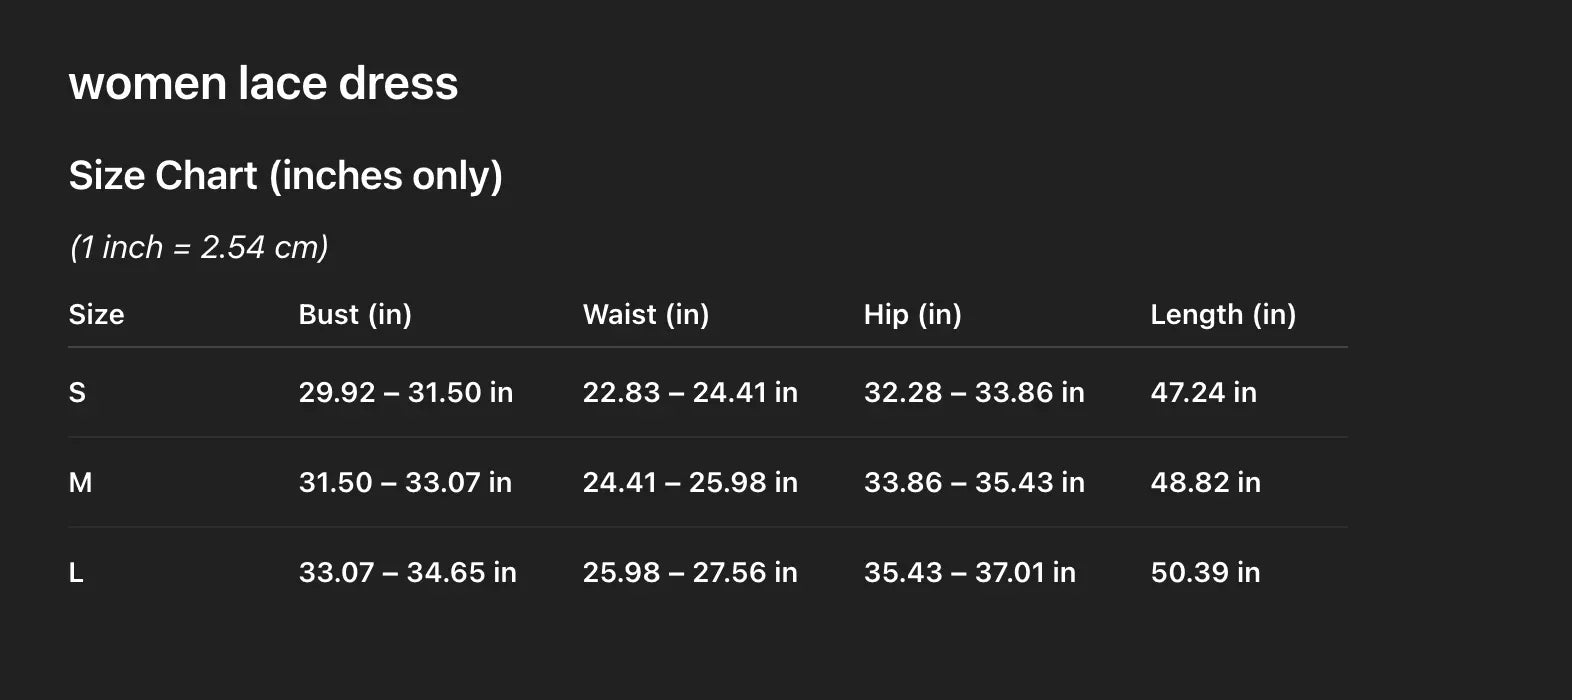The height and width of the screenshot is (700, 1572).
Task: Click the 47.24 in length cell
Action: point(1203,392)
